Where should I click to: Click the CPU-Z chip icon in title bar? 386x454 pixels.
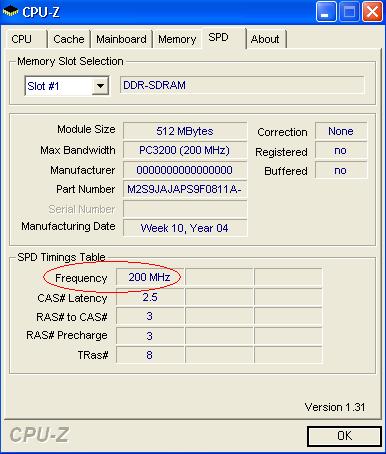(x=10, y=12)
